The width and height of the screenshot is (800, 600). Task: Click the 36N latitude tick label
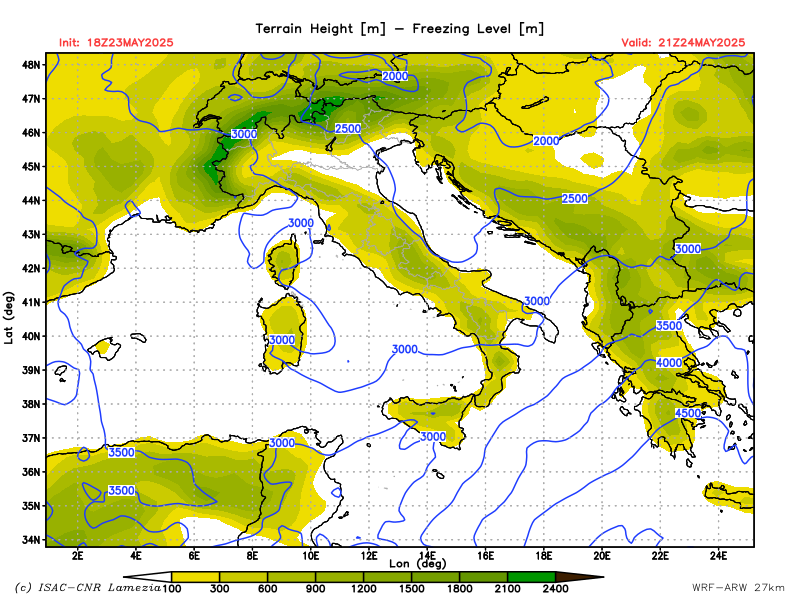coord(32,472)
